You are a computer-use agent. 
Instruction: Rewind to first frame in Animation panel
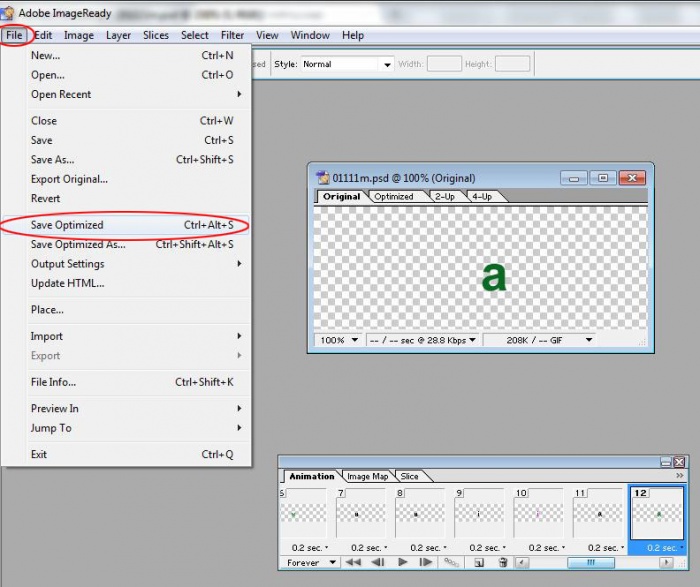pyautogui.click(x=353, y=563)
